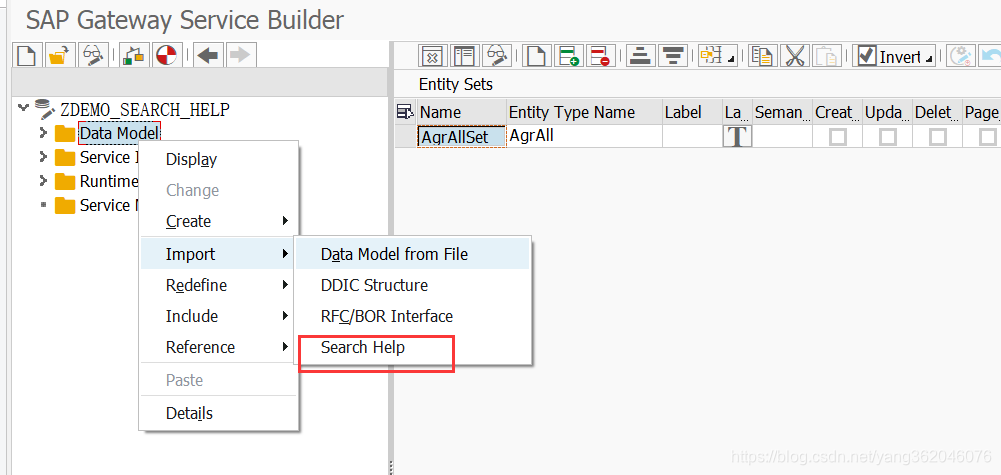Click the partially visible Undo arrow icon

tap(990, 56)
